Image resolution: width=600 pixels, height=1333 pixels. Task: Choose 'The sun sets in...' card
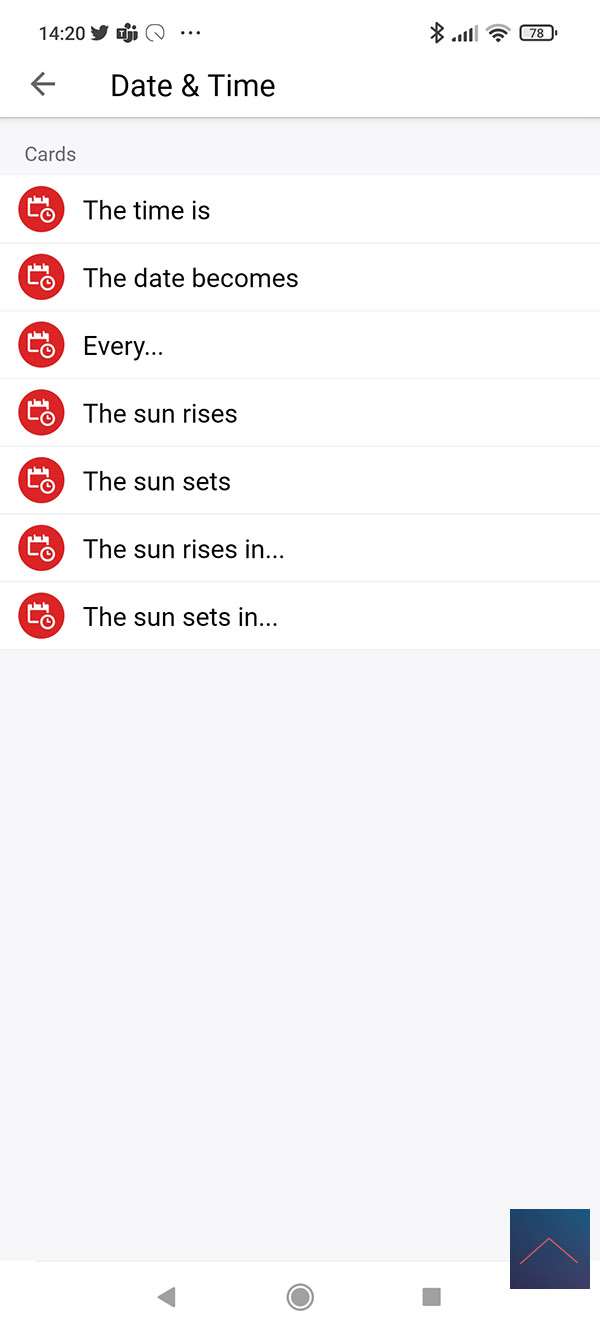181,616
